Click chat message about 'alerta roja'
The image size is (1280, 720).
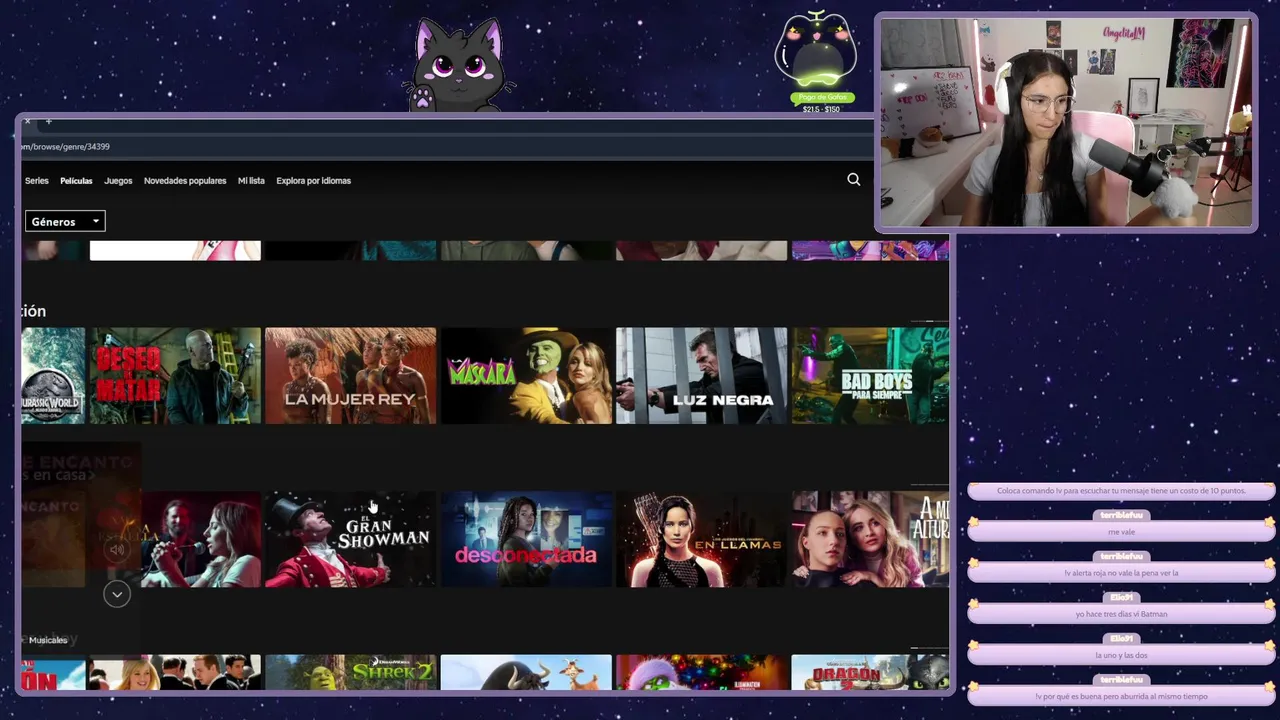click(1121, 572)
